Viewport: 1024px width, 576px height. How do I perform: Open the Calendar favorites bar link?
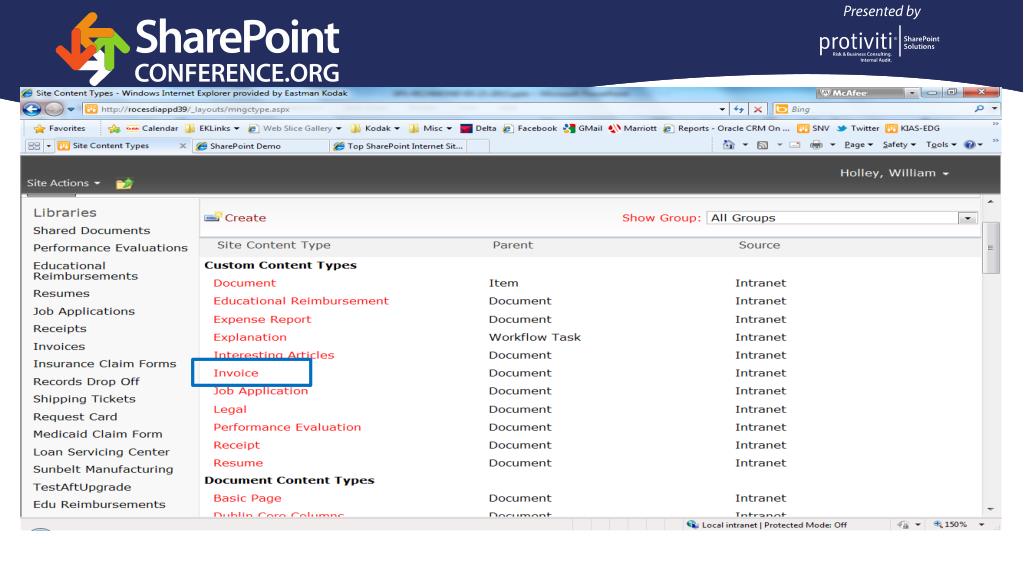[x=152, y=128]
